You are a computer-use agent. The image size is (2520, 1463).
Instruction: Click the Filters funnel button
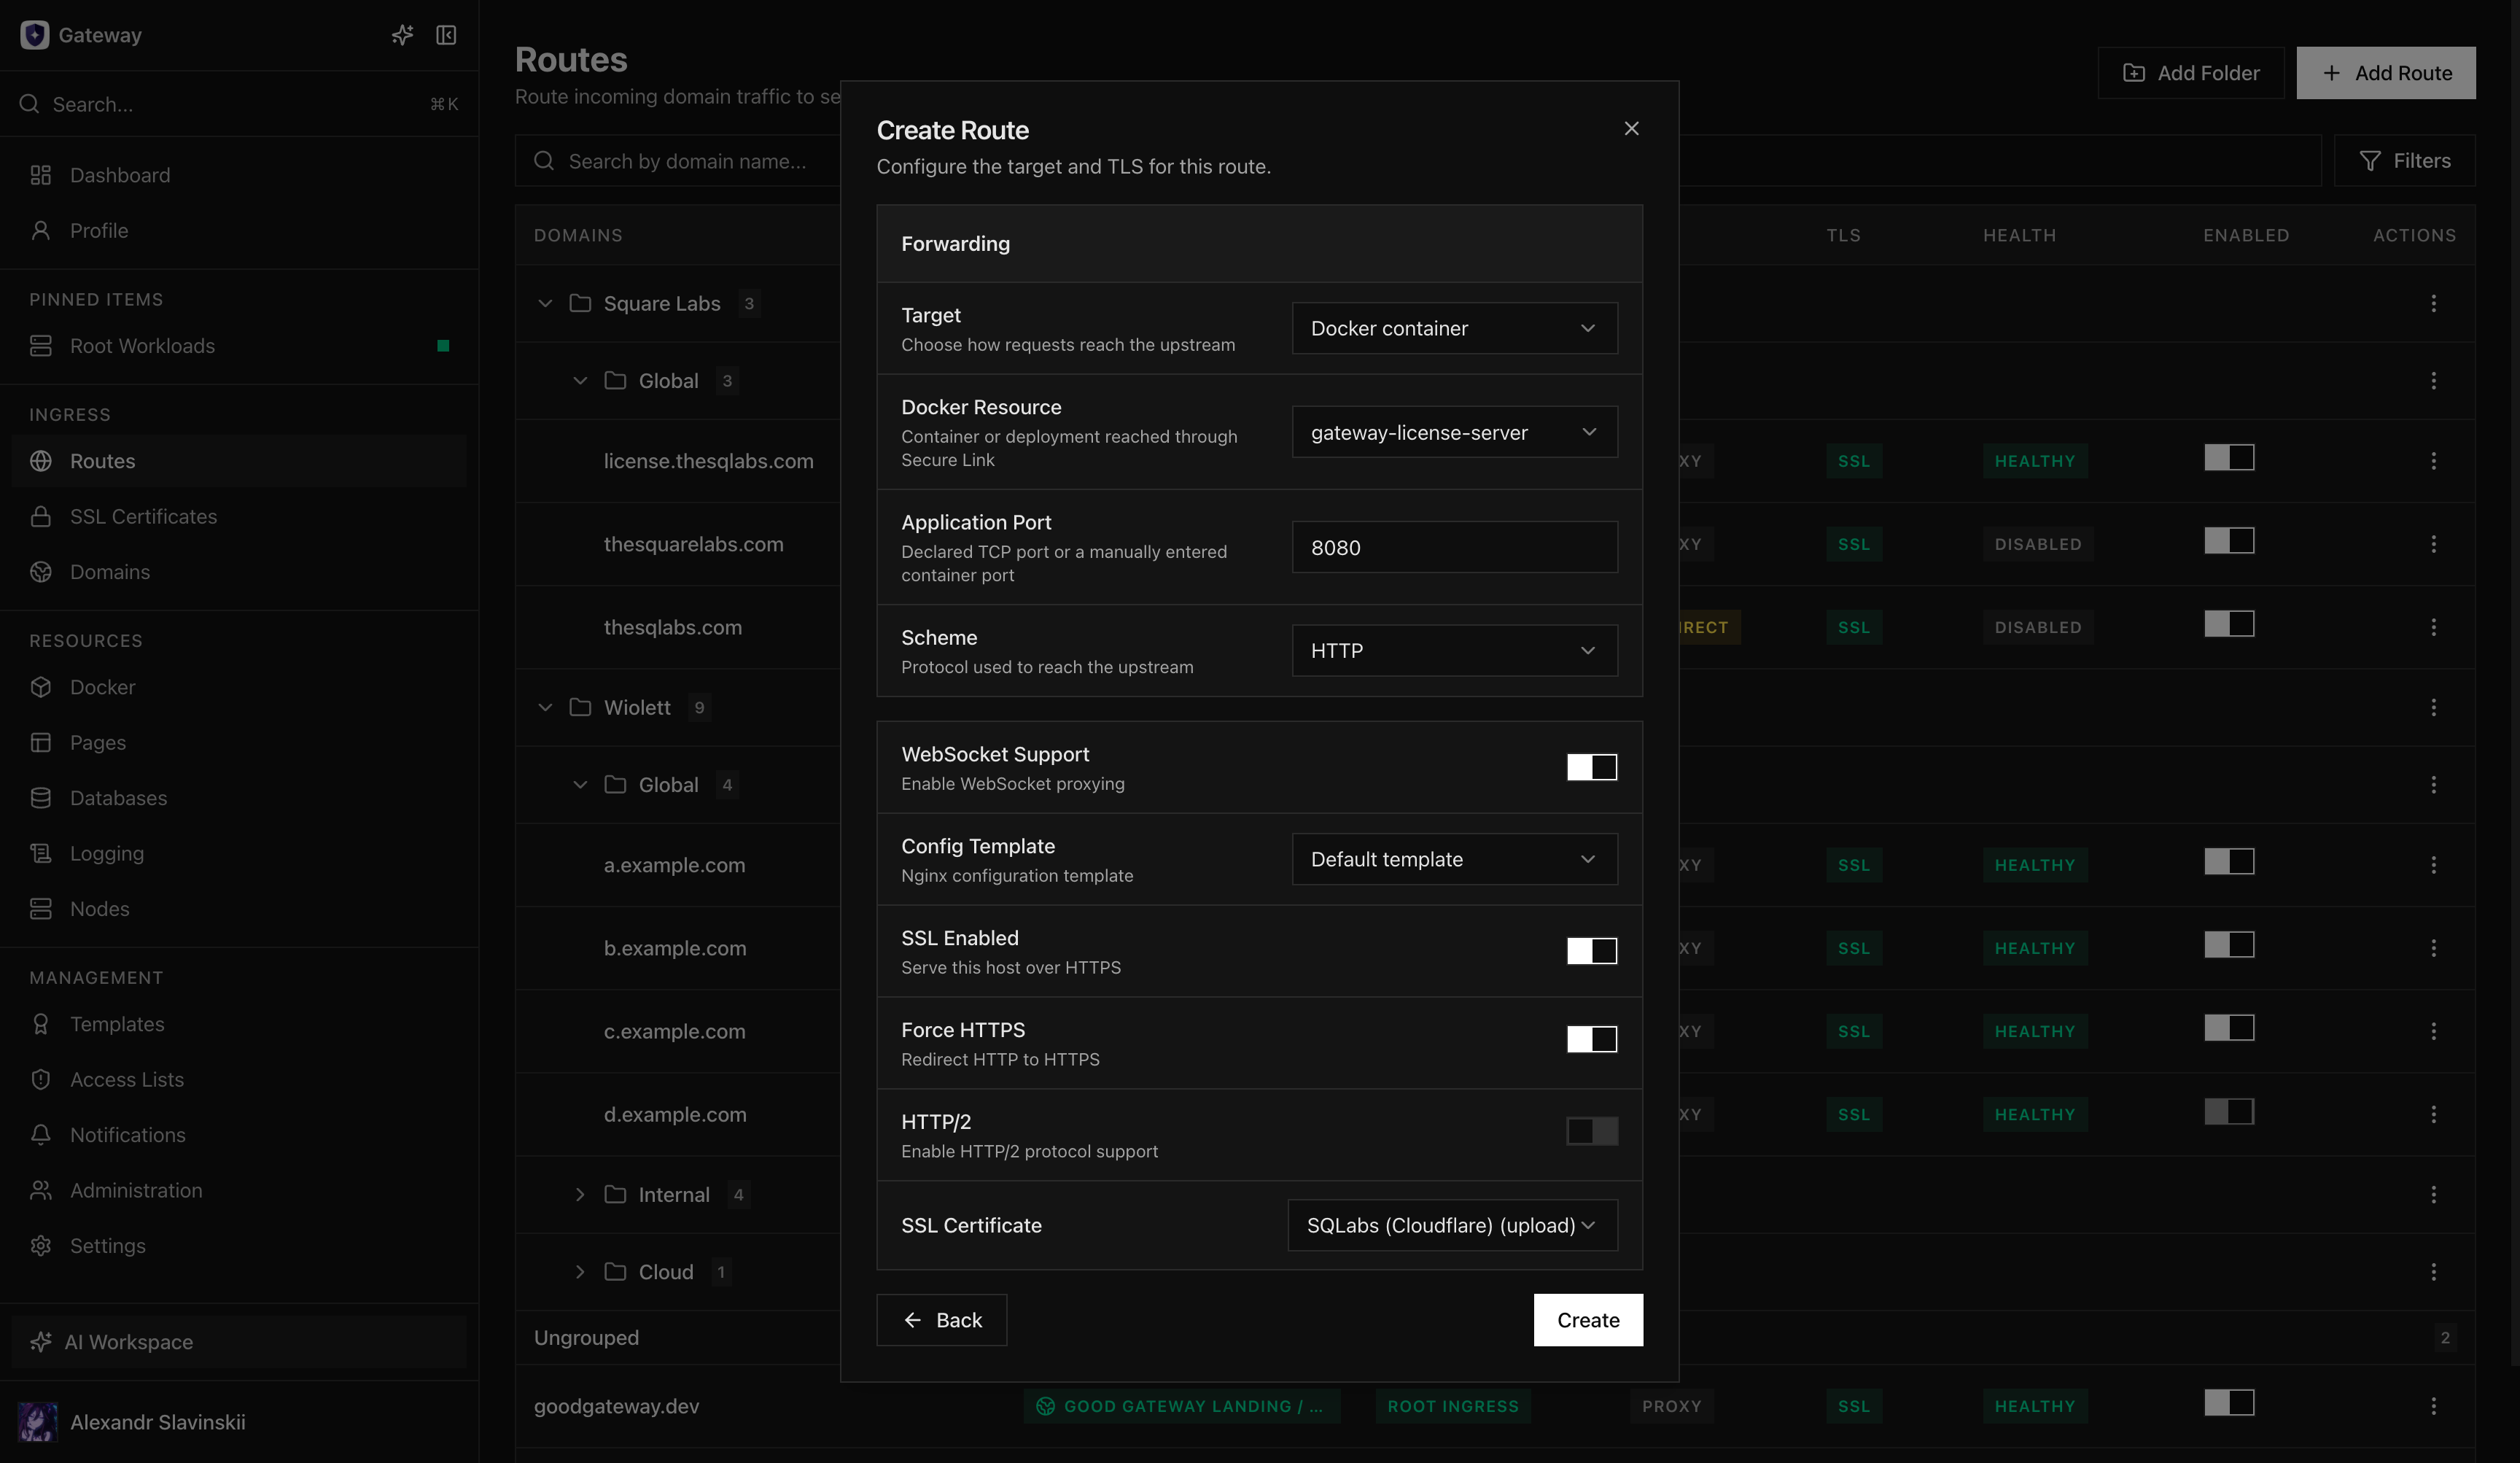(2404, 161)
